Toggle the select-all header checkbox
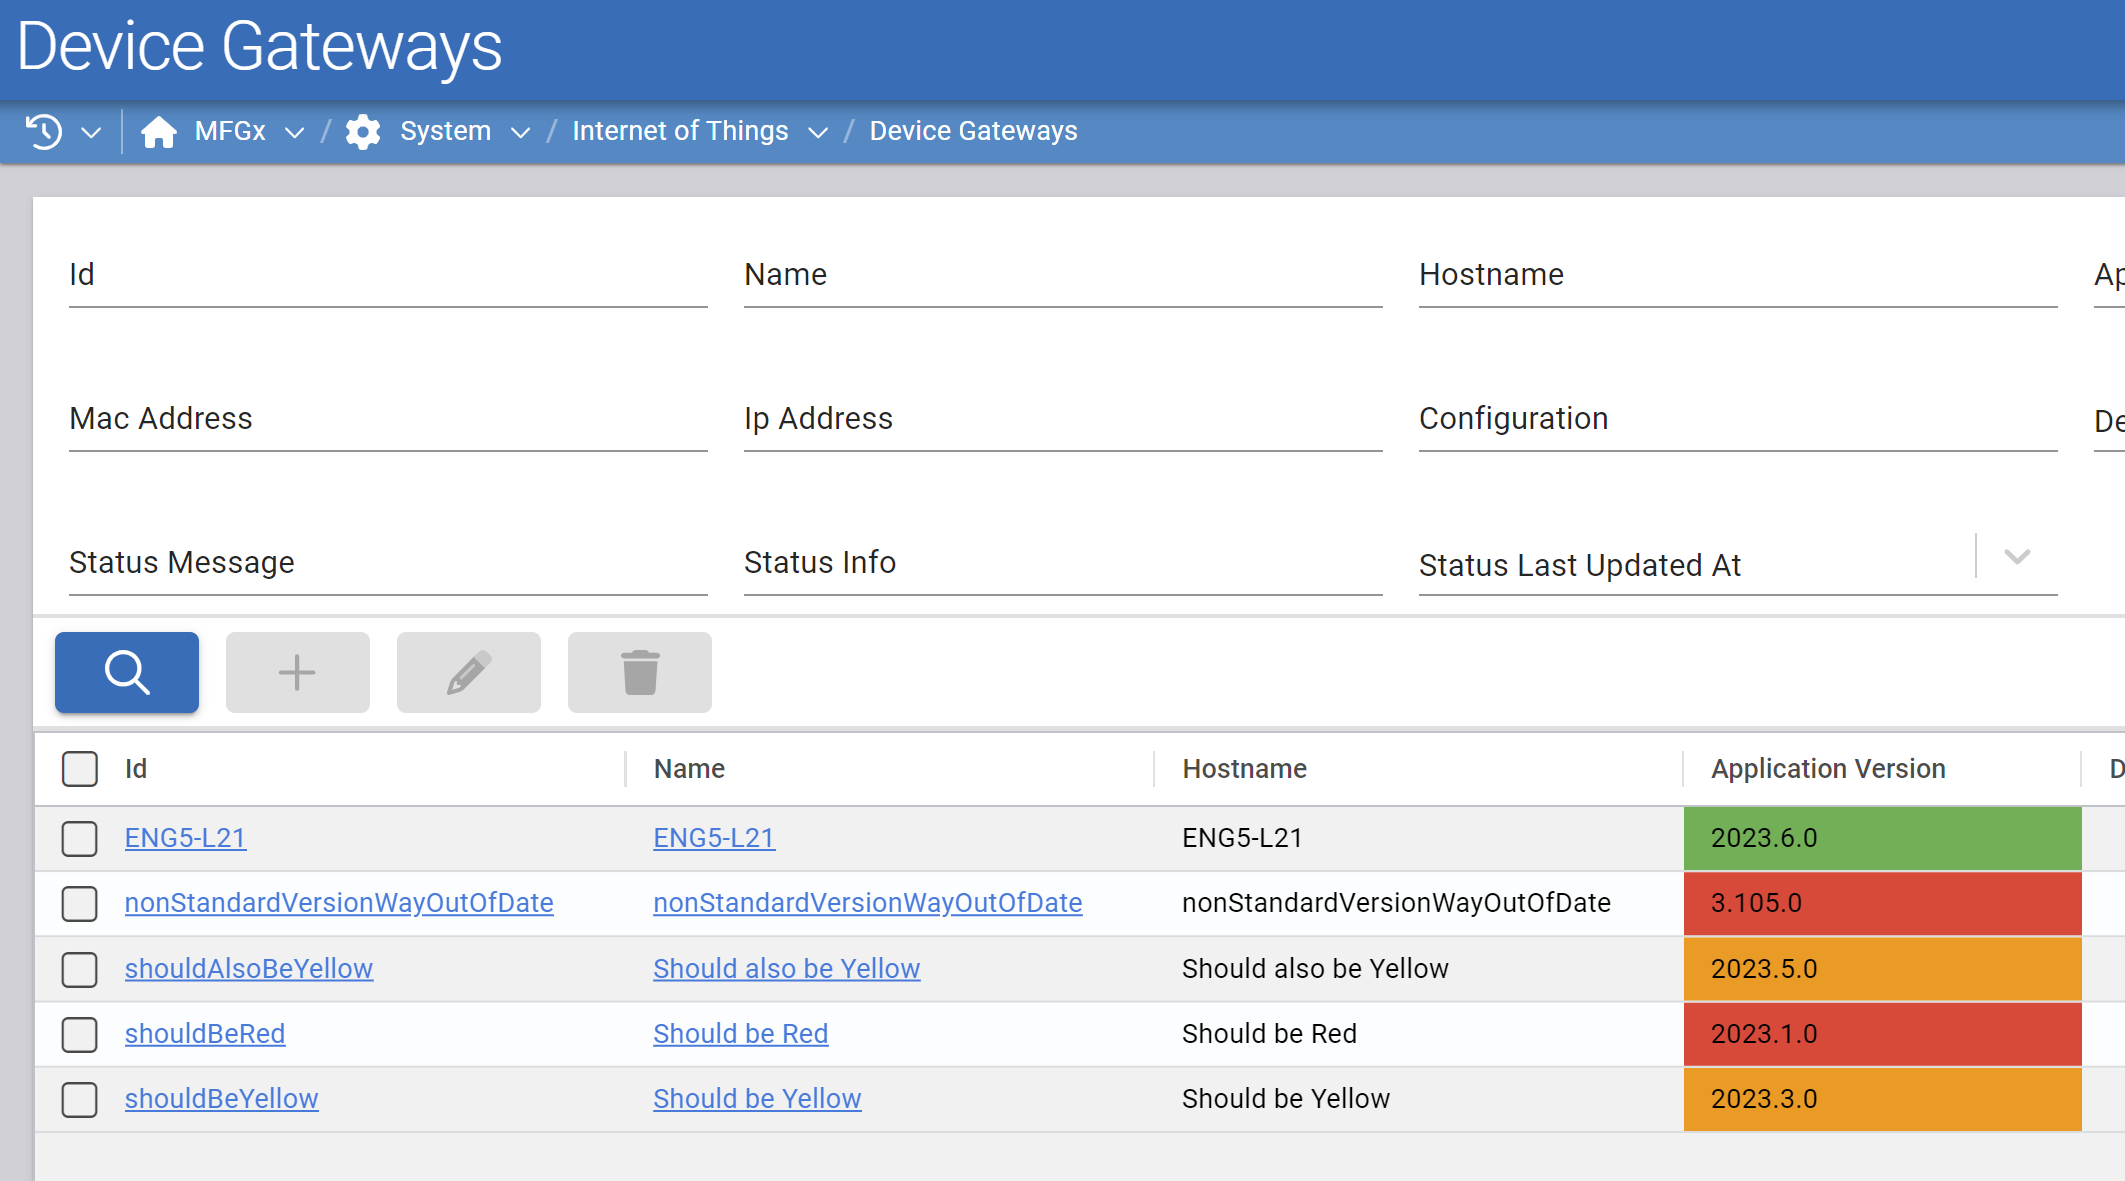The width and height of the screenshot is (2125, 1181). click(80, 769)
